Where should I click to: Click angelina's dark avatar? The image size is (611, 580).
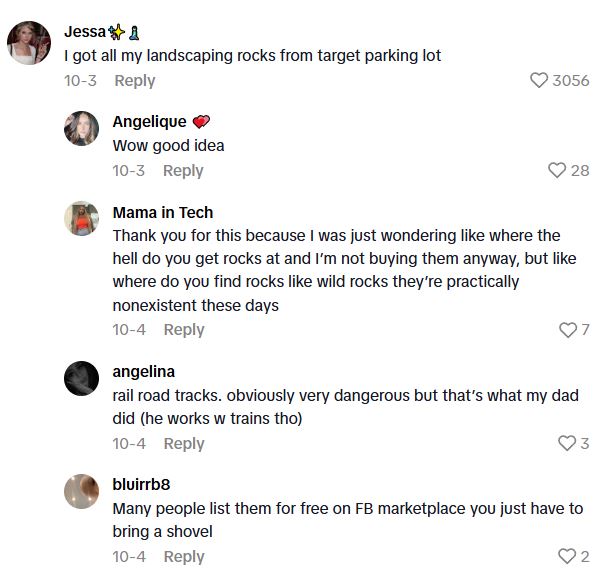point(82,378)
